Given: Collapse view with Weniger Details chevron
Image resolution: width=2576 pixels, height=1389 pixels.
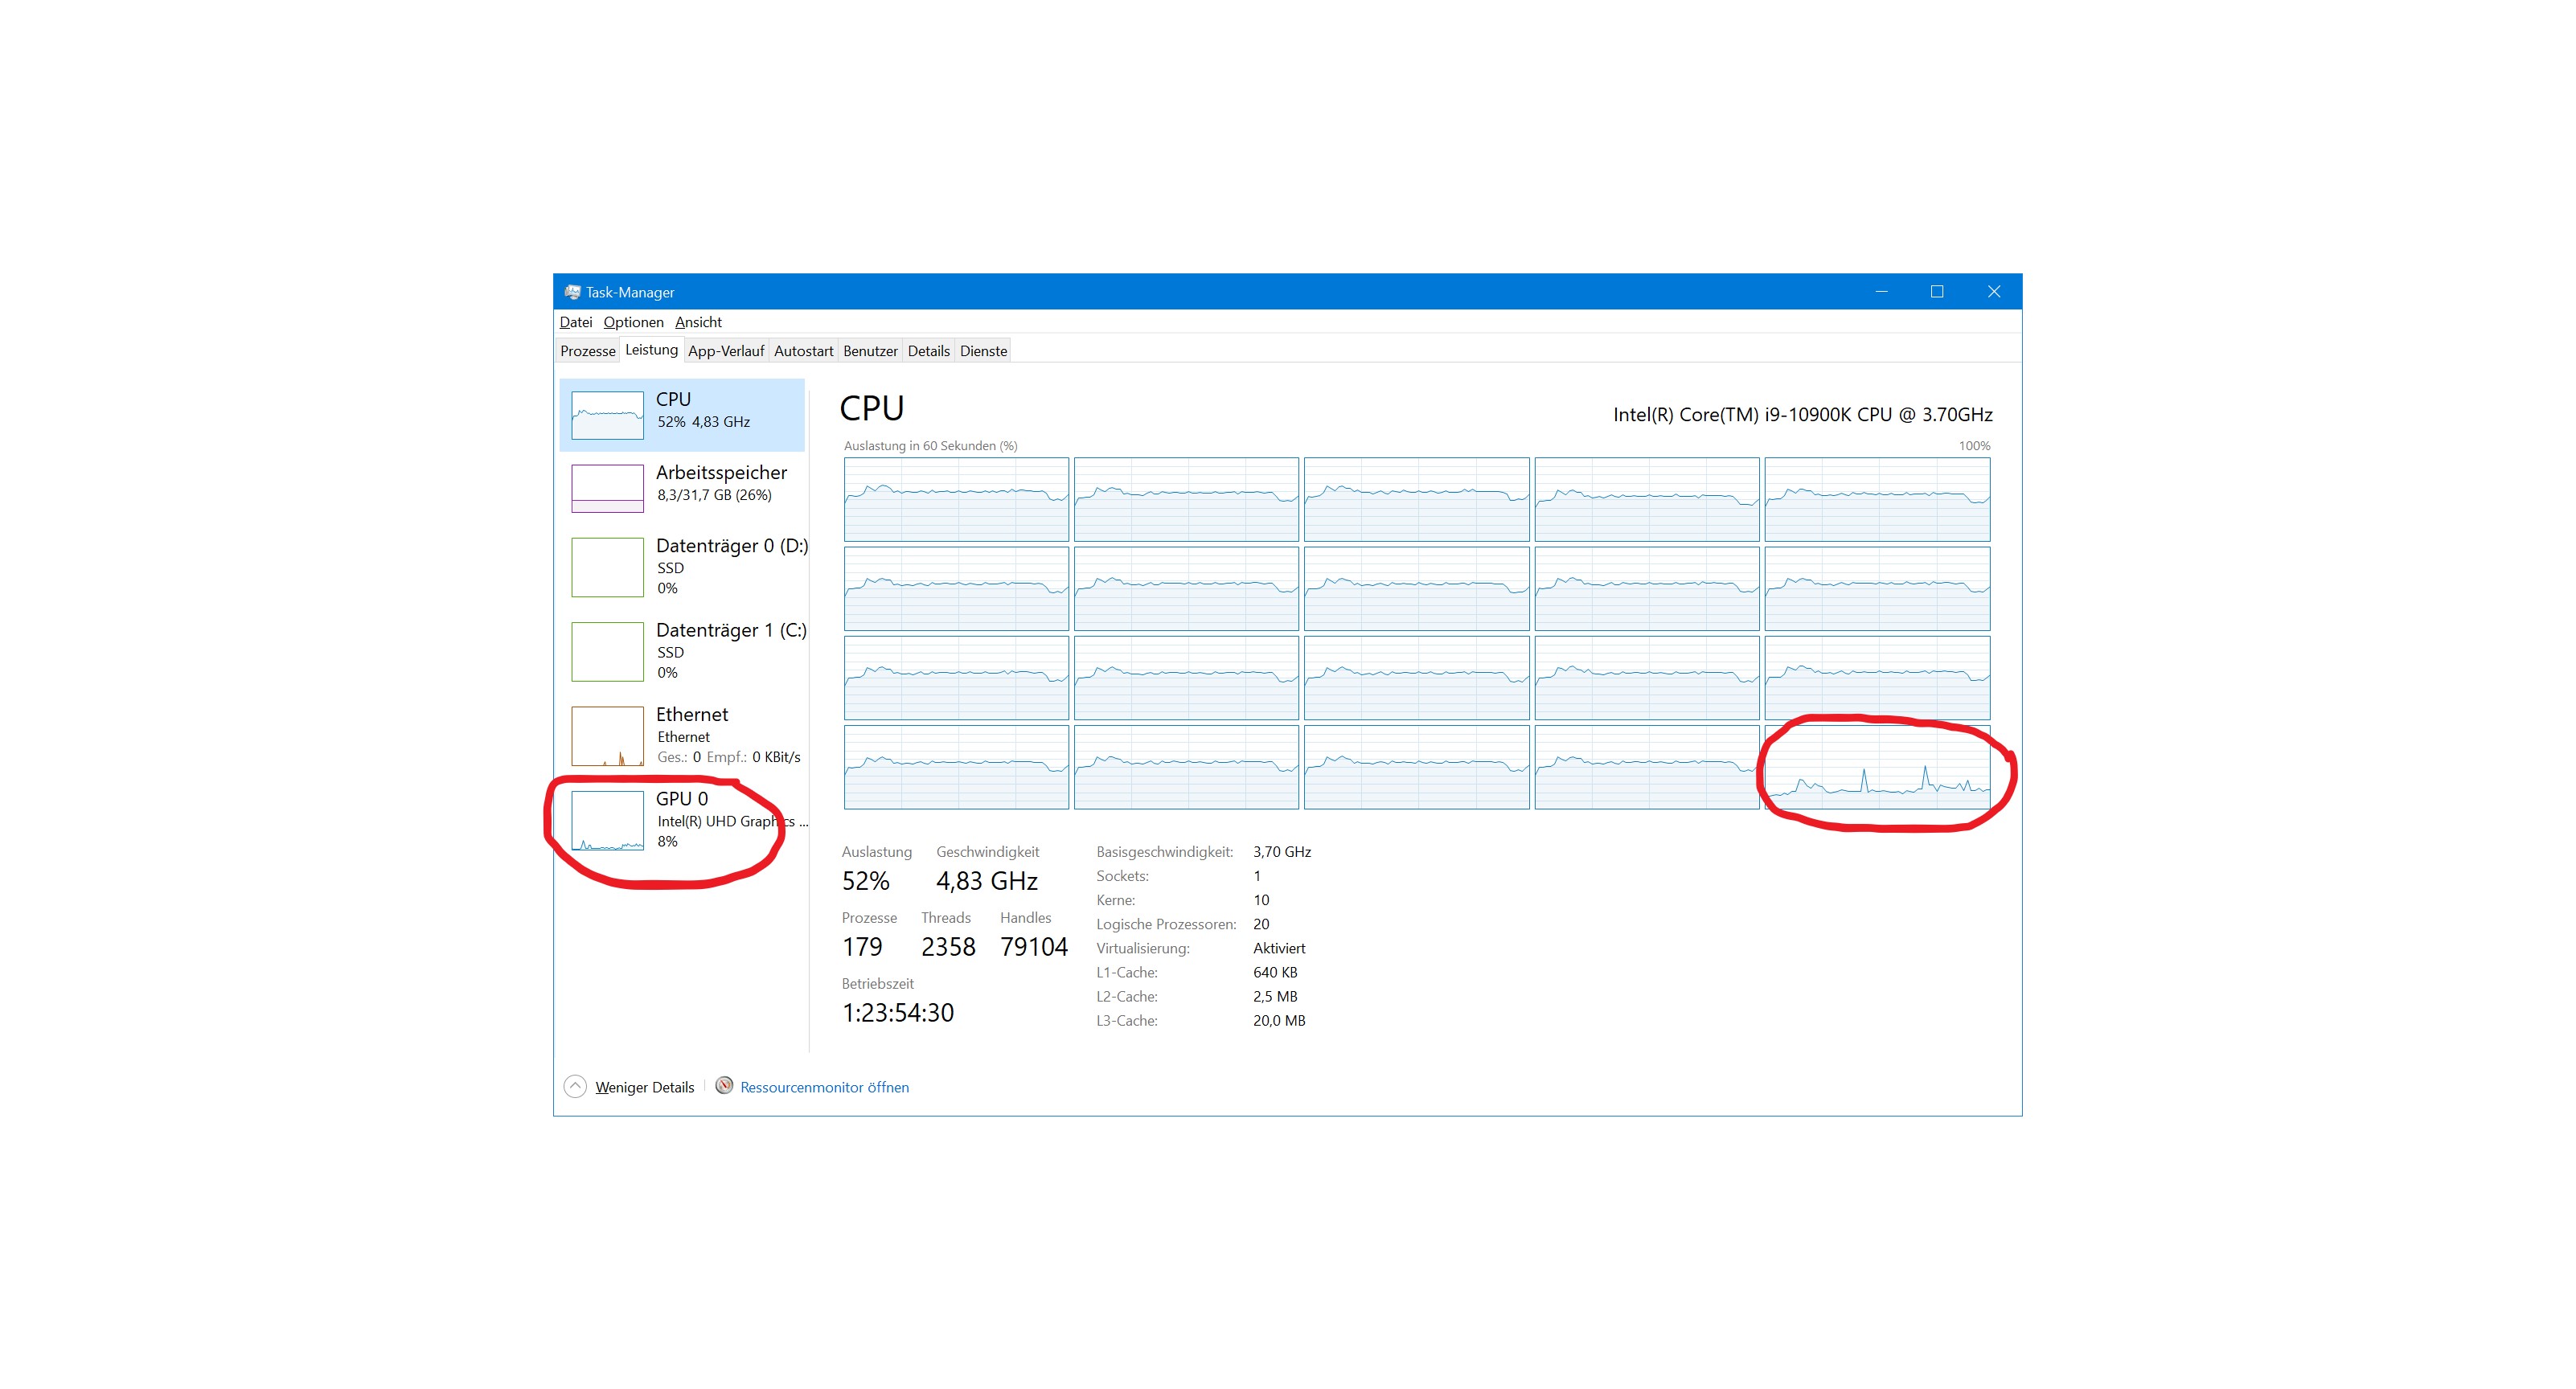Looking at the screenshot, I should tap(575, 1087).
